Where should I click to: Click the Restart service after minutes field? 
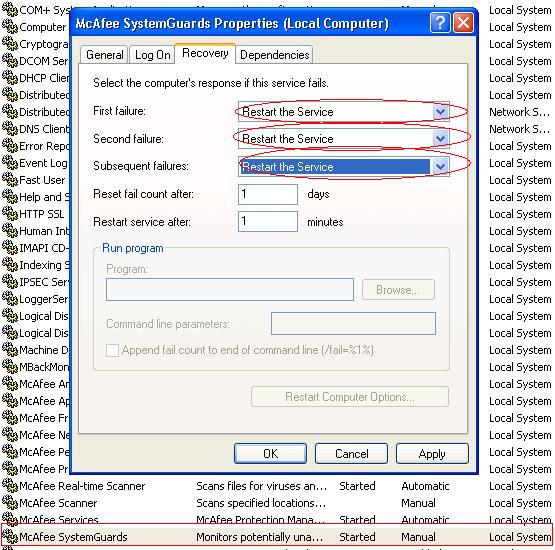(268, 222)
